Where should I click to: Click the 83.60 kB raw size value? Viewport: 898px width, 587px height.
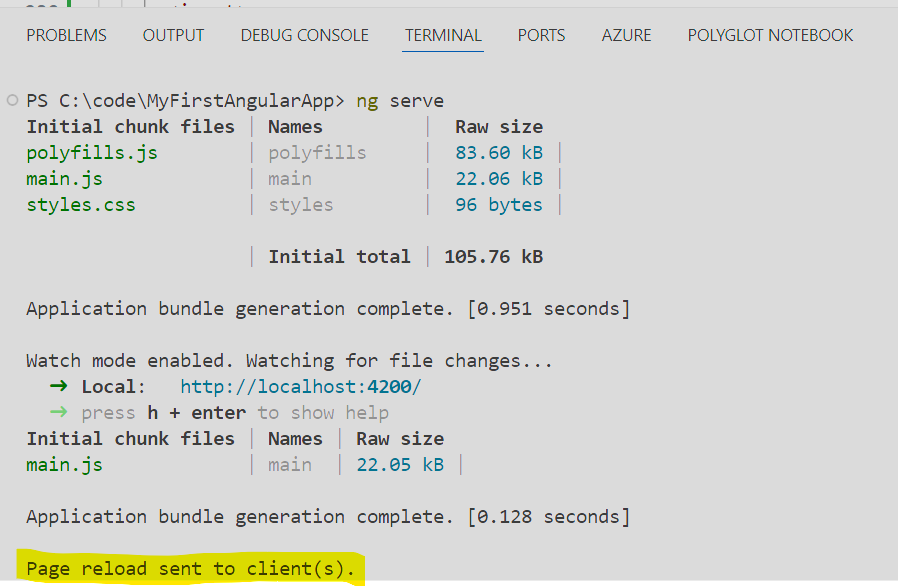(498, 153)
